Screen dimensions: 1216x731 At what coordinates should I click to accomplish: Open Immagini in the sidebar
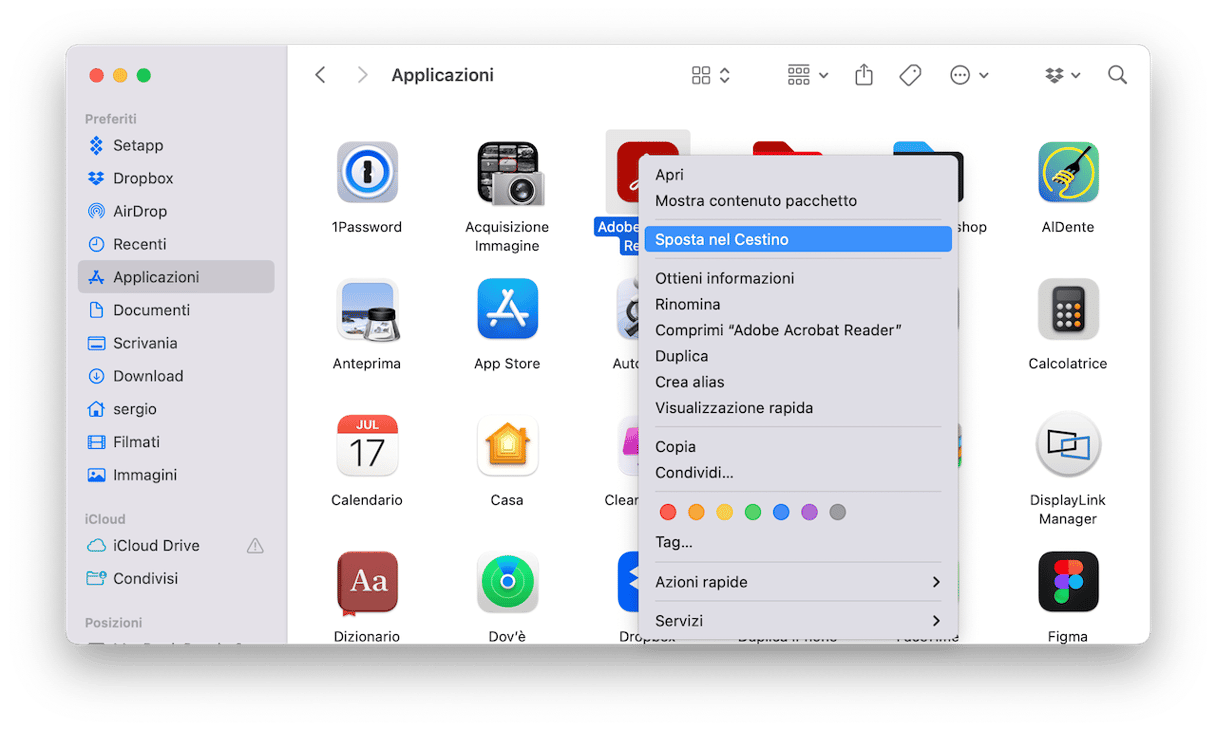pyautogui.click(x=176, y=475)
